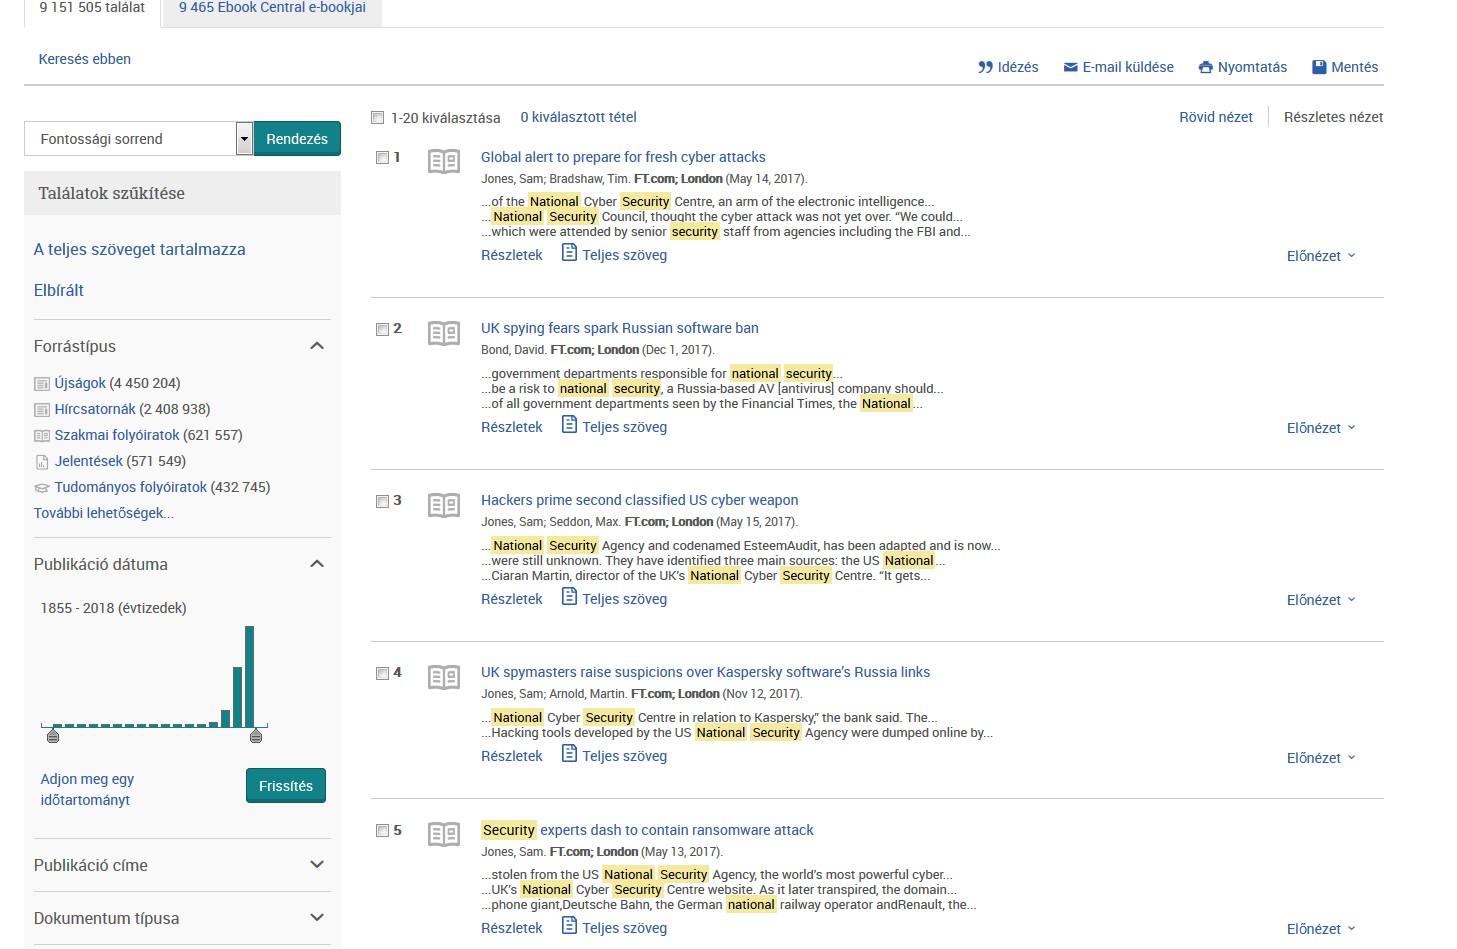This screenshot has height=949, width=1457.
Task: Switch to Rövid nézet view
Action: [1216, 117]
